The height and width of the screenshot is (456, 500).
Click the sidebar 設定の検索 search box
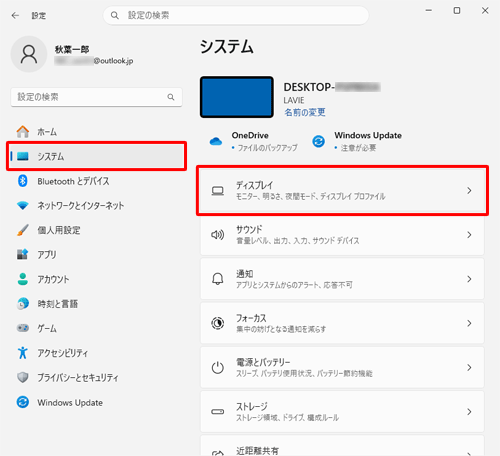(x=96, y=97)
